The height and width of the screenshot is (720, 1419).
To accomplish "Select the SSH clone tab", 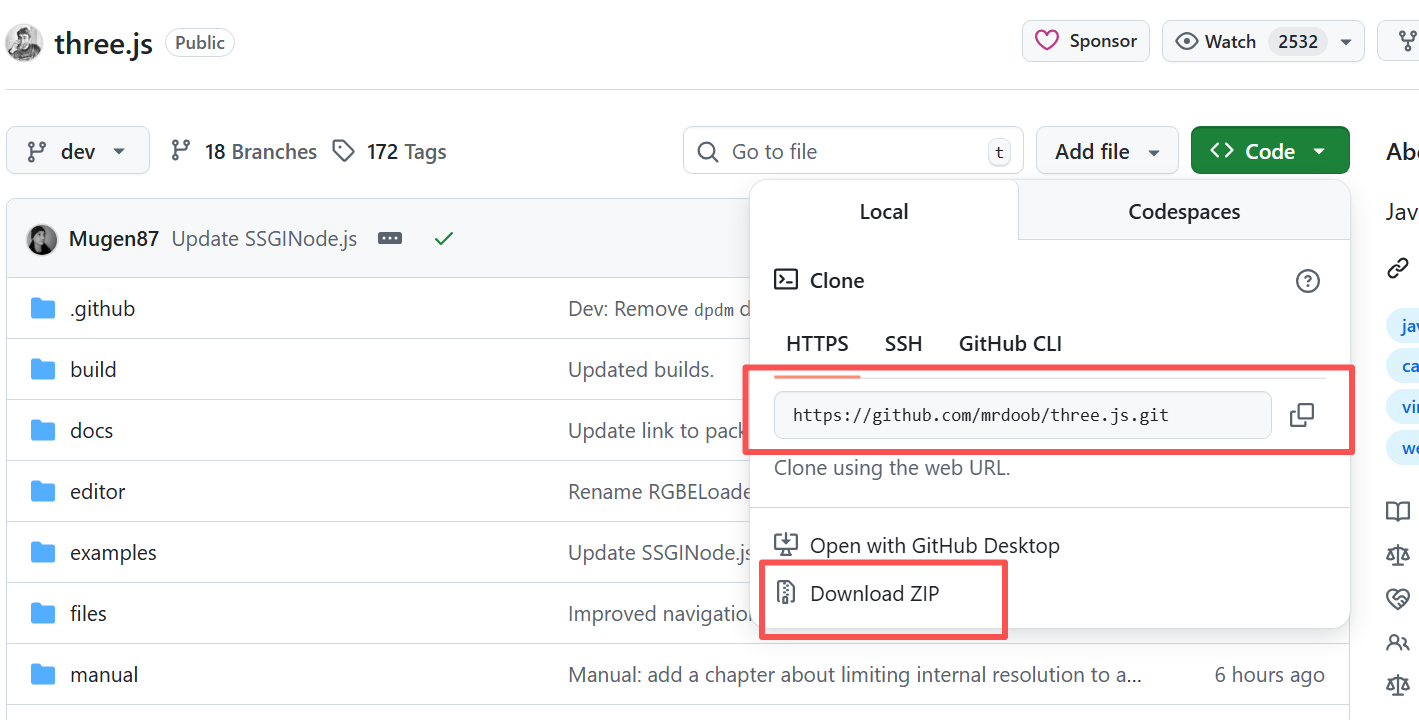I will [903, 344].
